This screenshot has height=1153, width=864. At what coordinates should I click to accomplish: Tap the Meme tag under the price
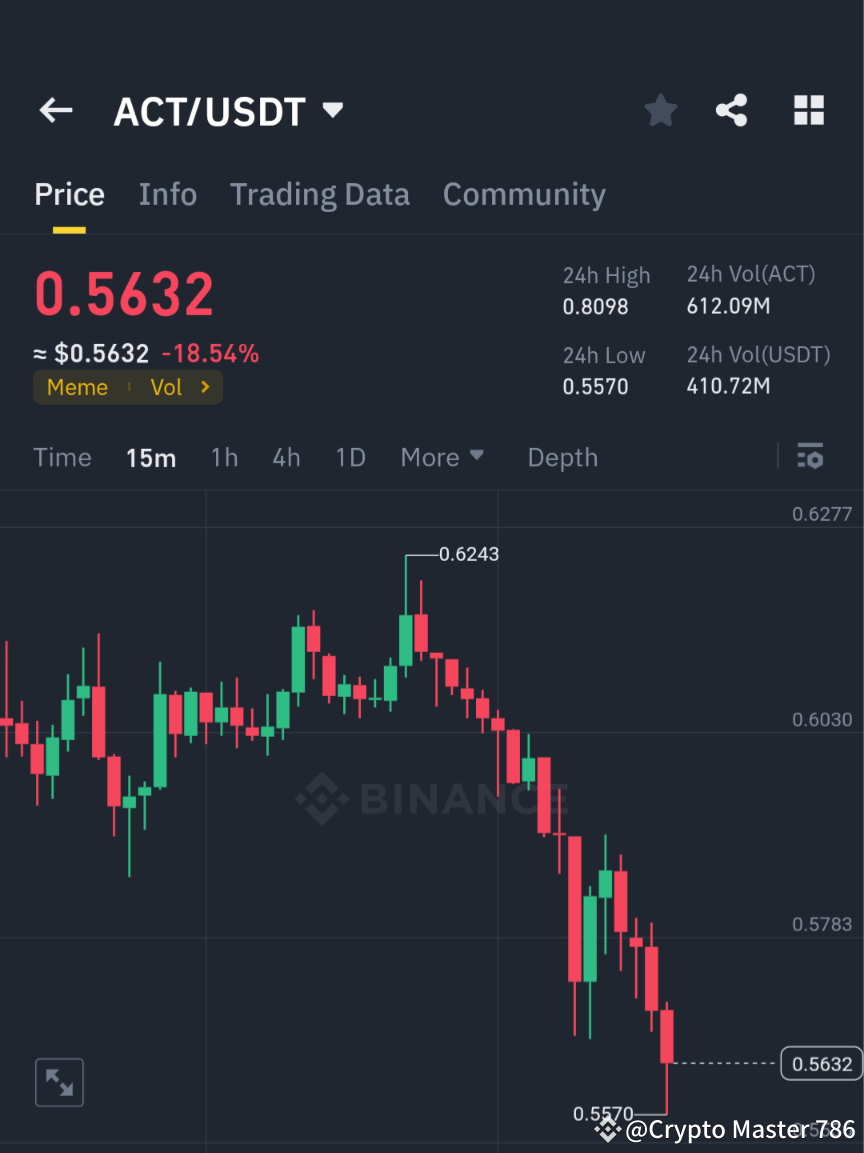pyautogui.click(x=77, y=387)
